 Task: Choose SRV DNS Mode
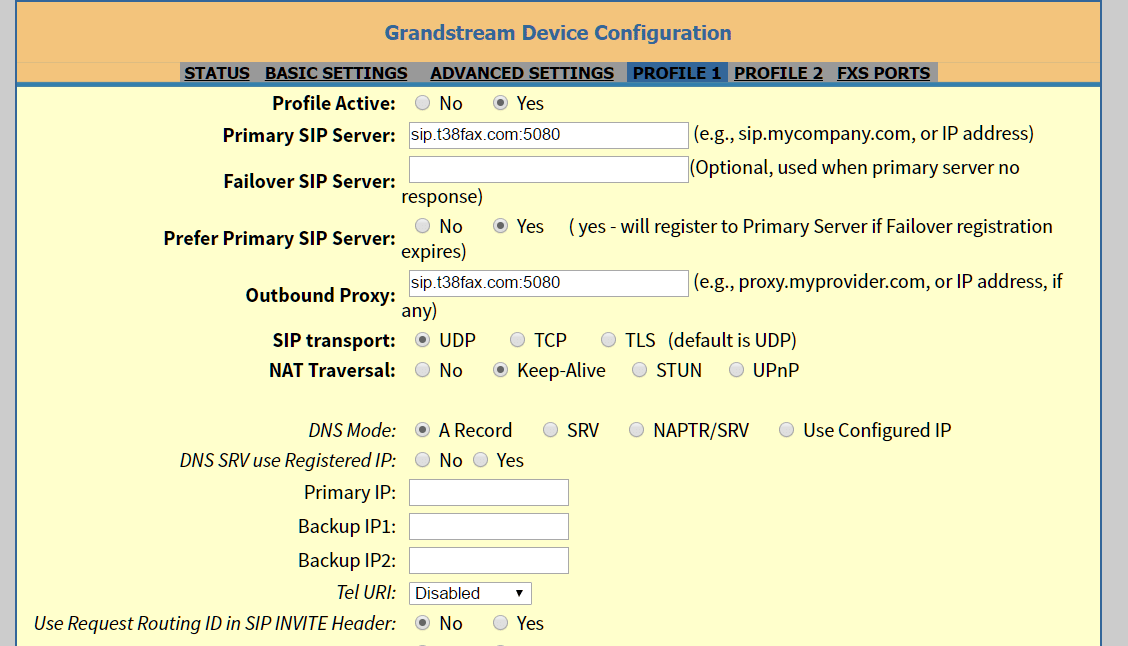[550, 429]
